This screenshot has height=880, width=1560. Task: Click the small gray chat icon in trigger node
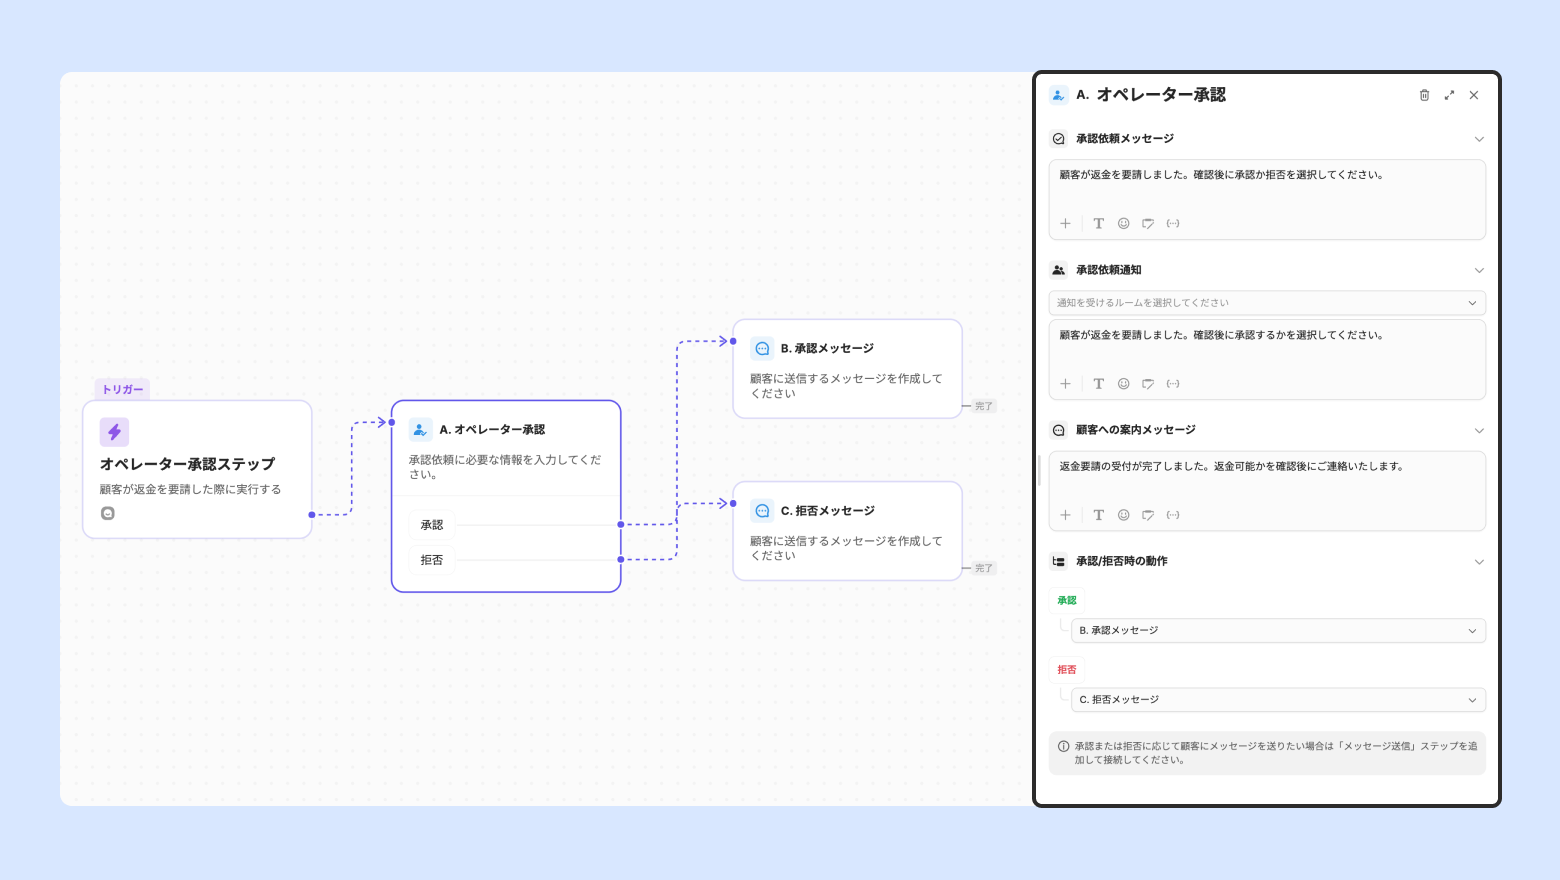[x=108, y=513]
